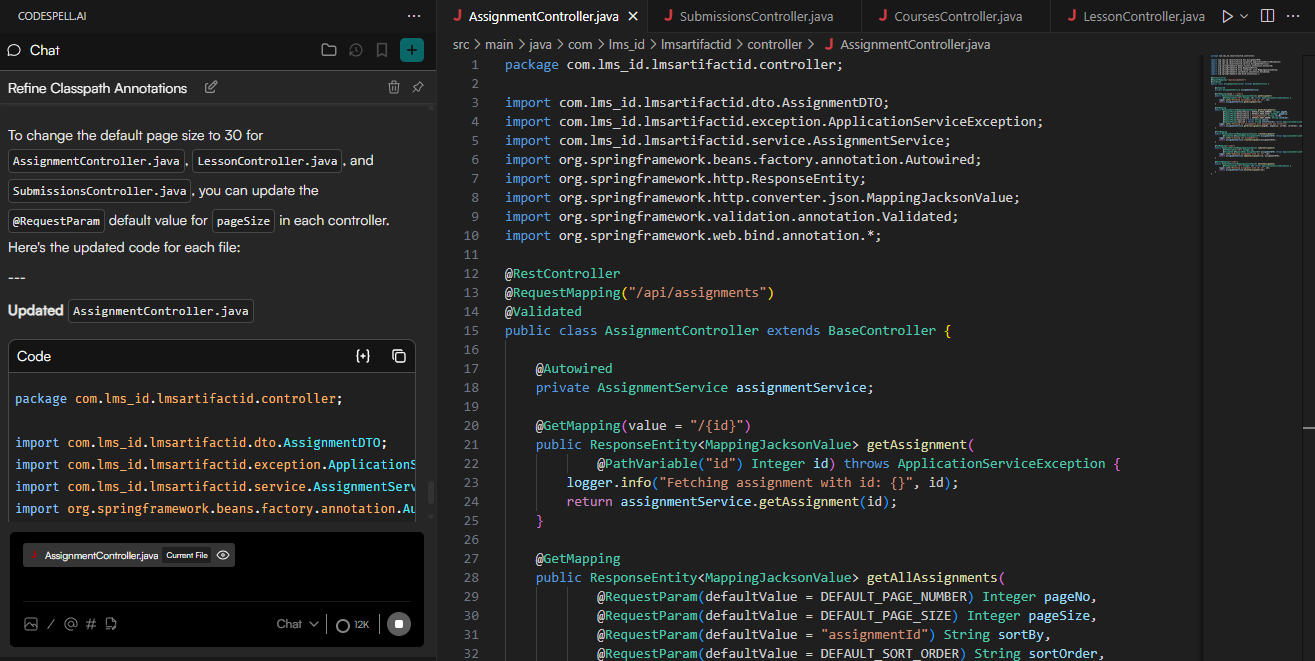This screenshot has width=1315, height=661.
Task: Expand the run options dropdown arrow
Action: [1244, 16]
